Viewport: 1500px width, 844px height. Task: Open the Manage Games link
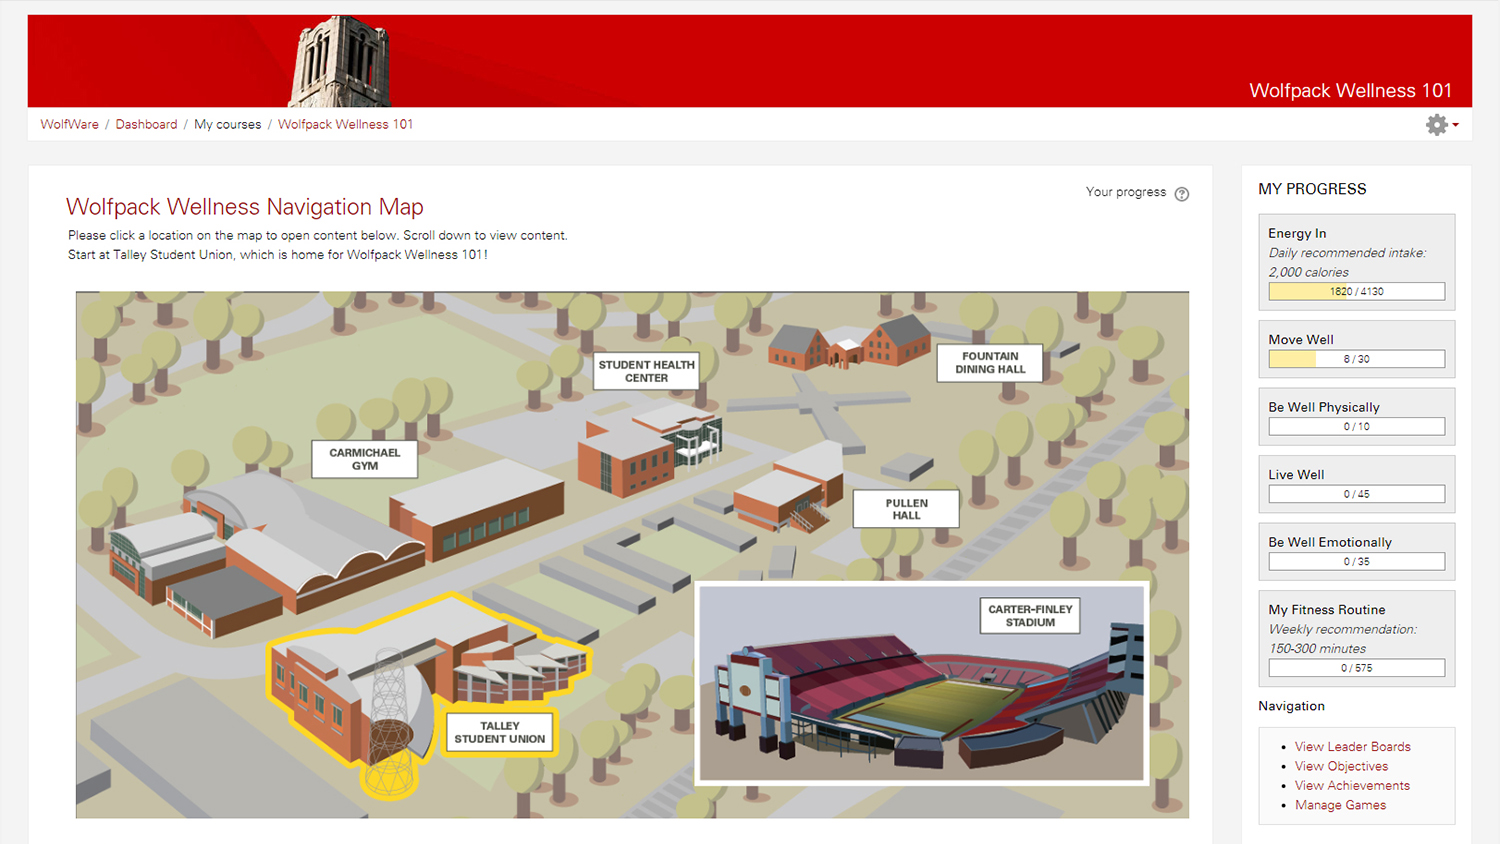click(1340, 805)
